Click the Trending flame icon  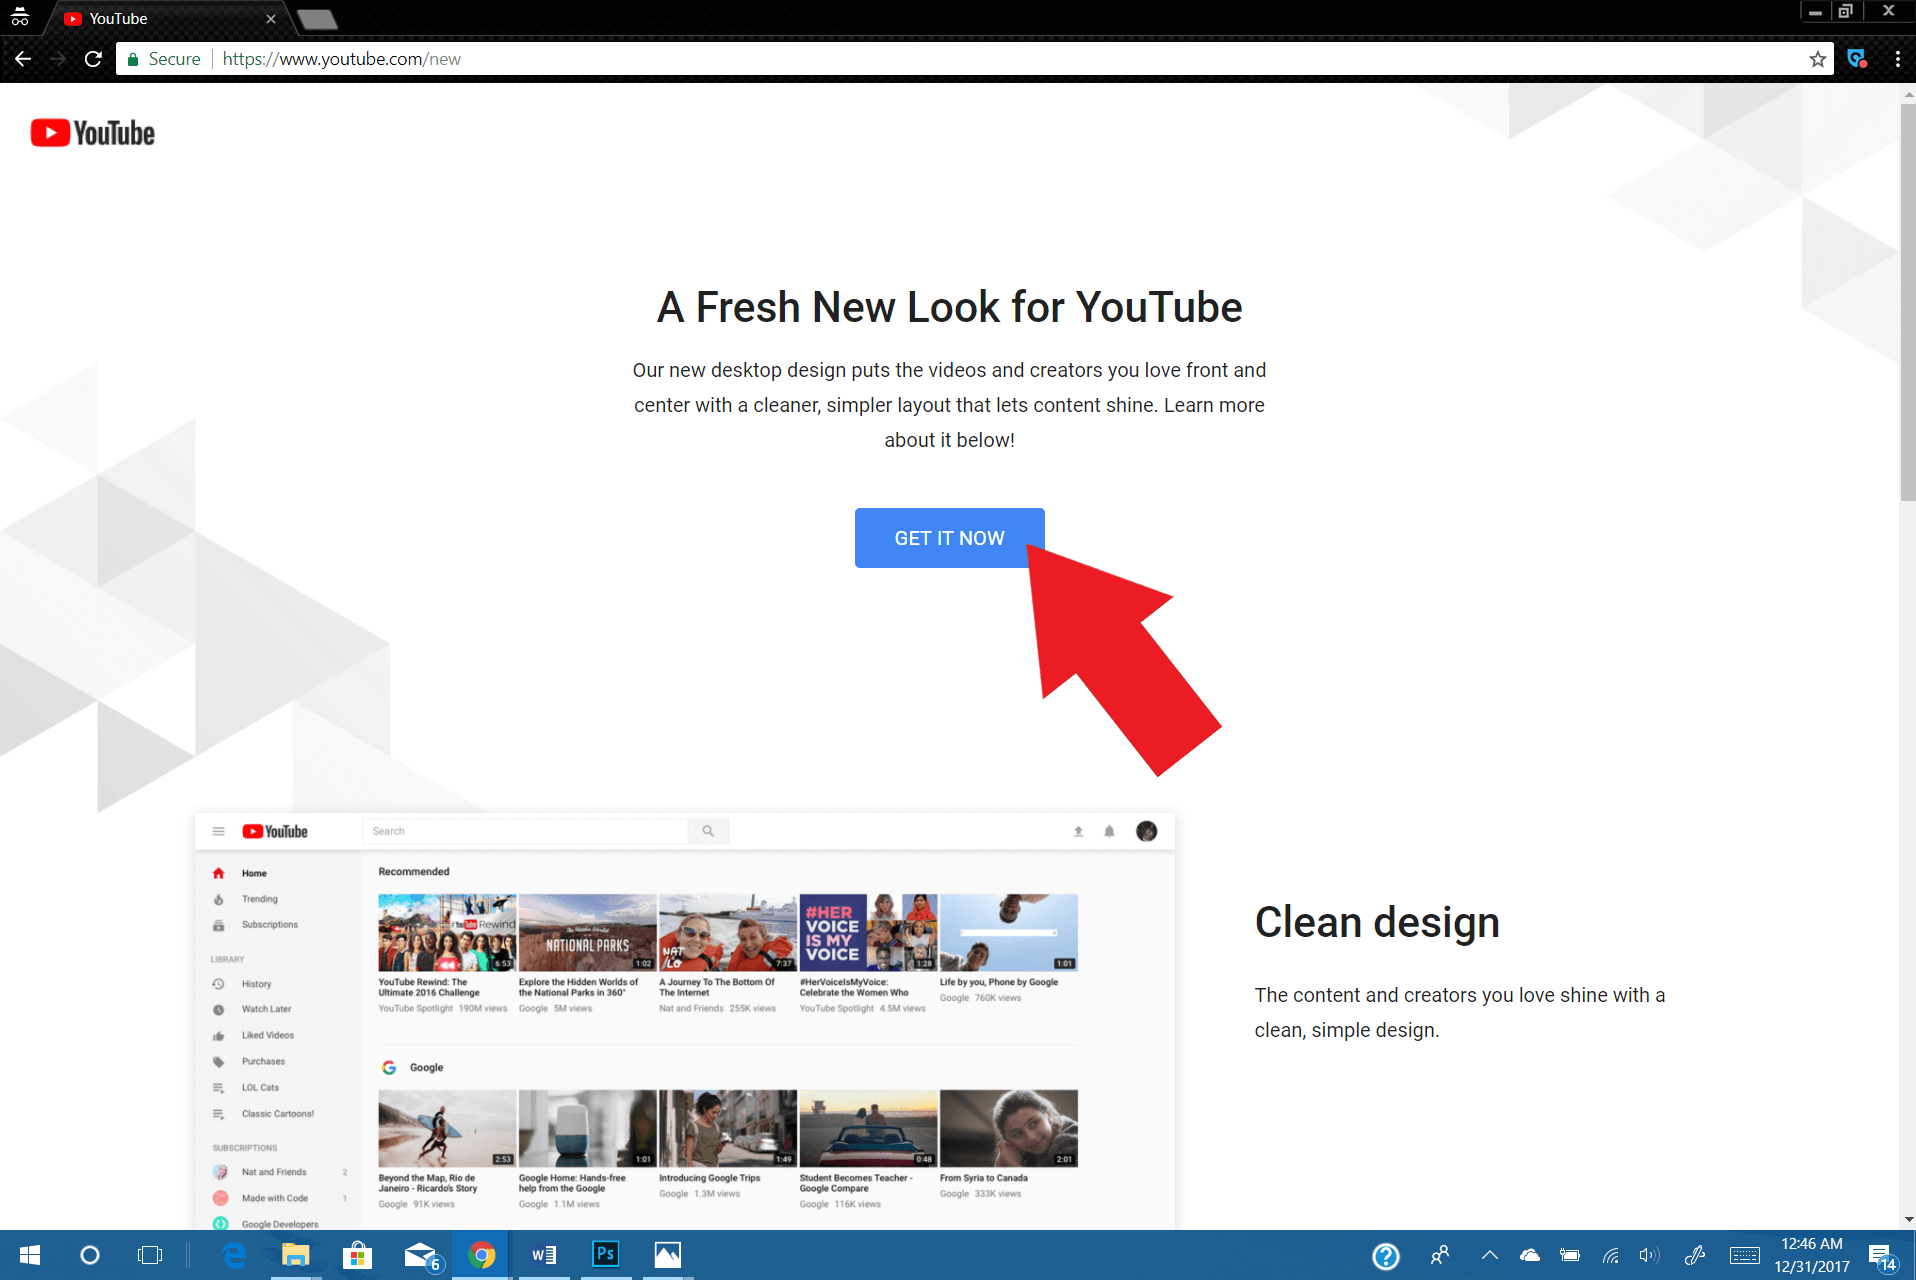[x=218, y=898]
